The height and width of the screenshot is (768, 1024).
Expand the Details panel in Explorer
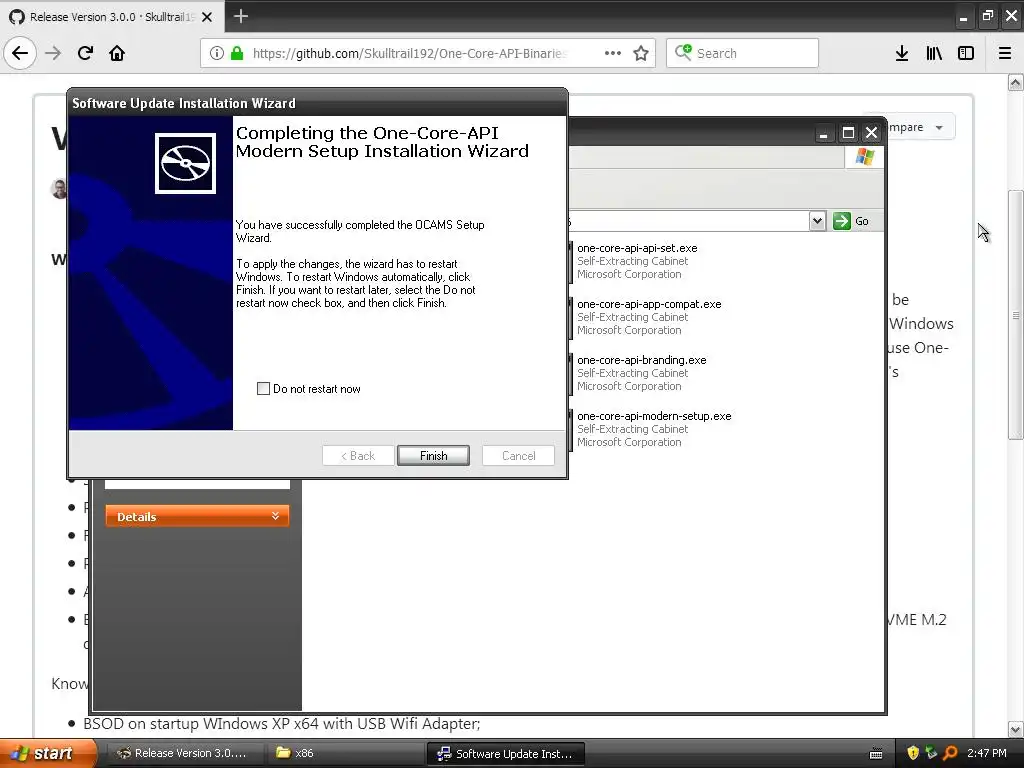[x=197, y=516]
